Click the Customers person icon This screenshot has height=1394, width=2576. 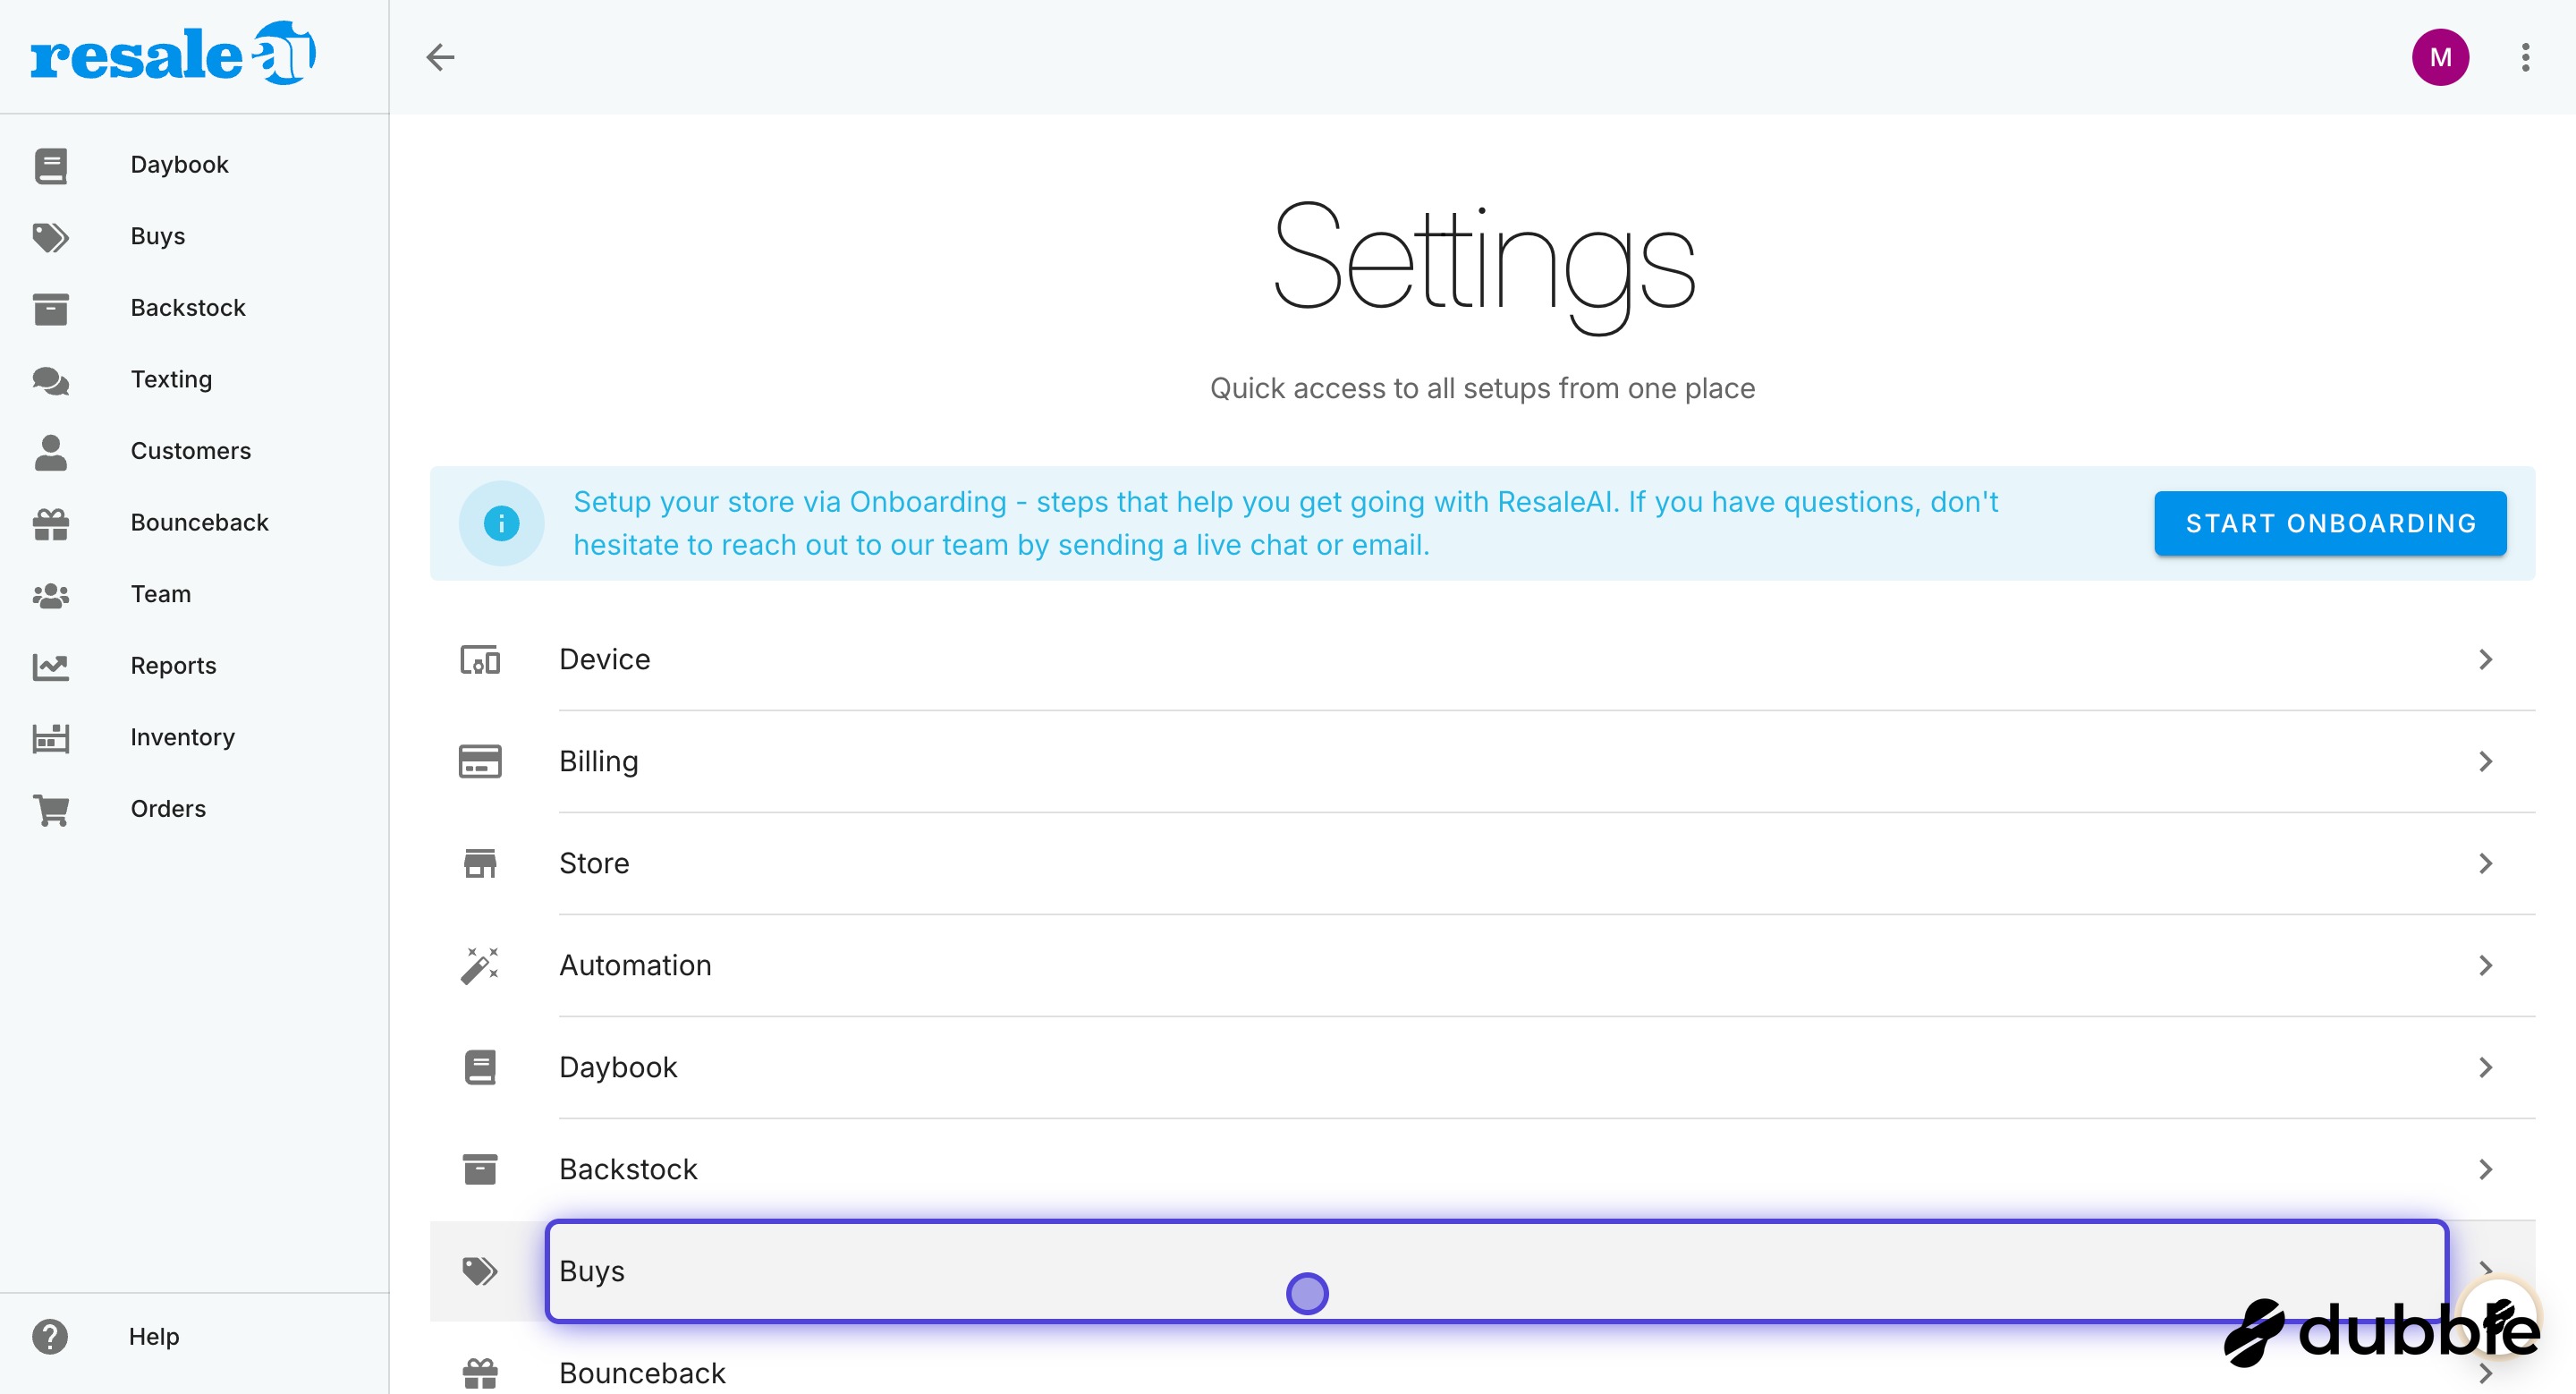point(51,452)
